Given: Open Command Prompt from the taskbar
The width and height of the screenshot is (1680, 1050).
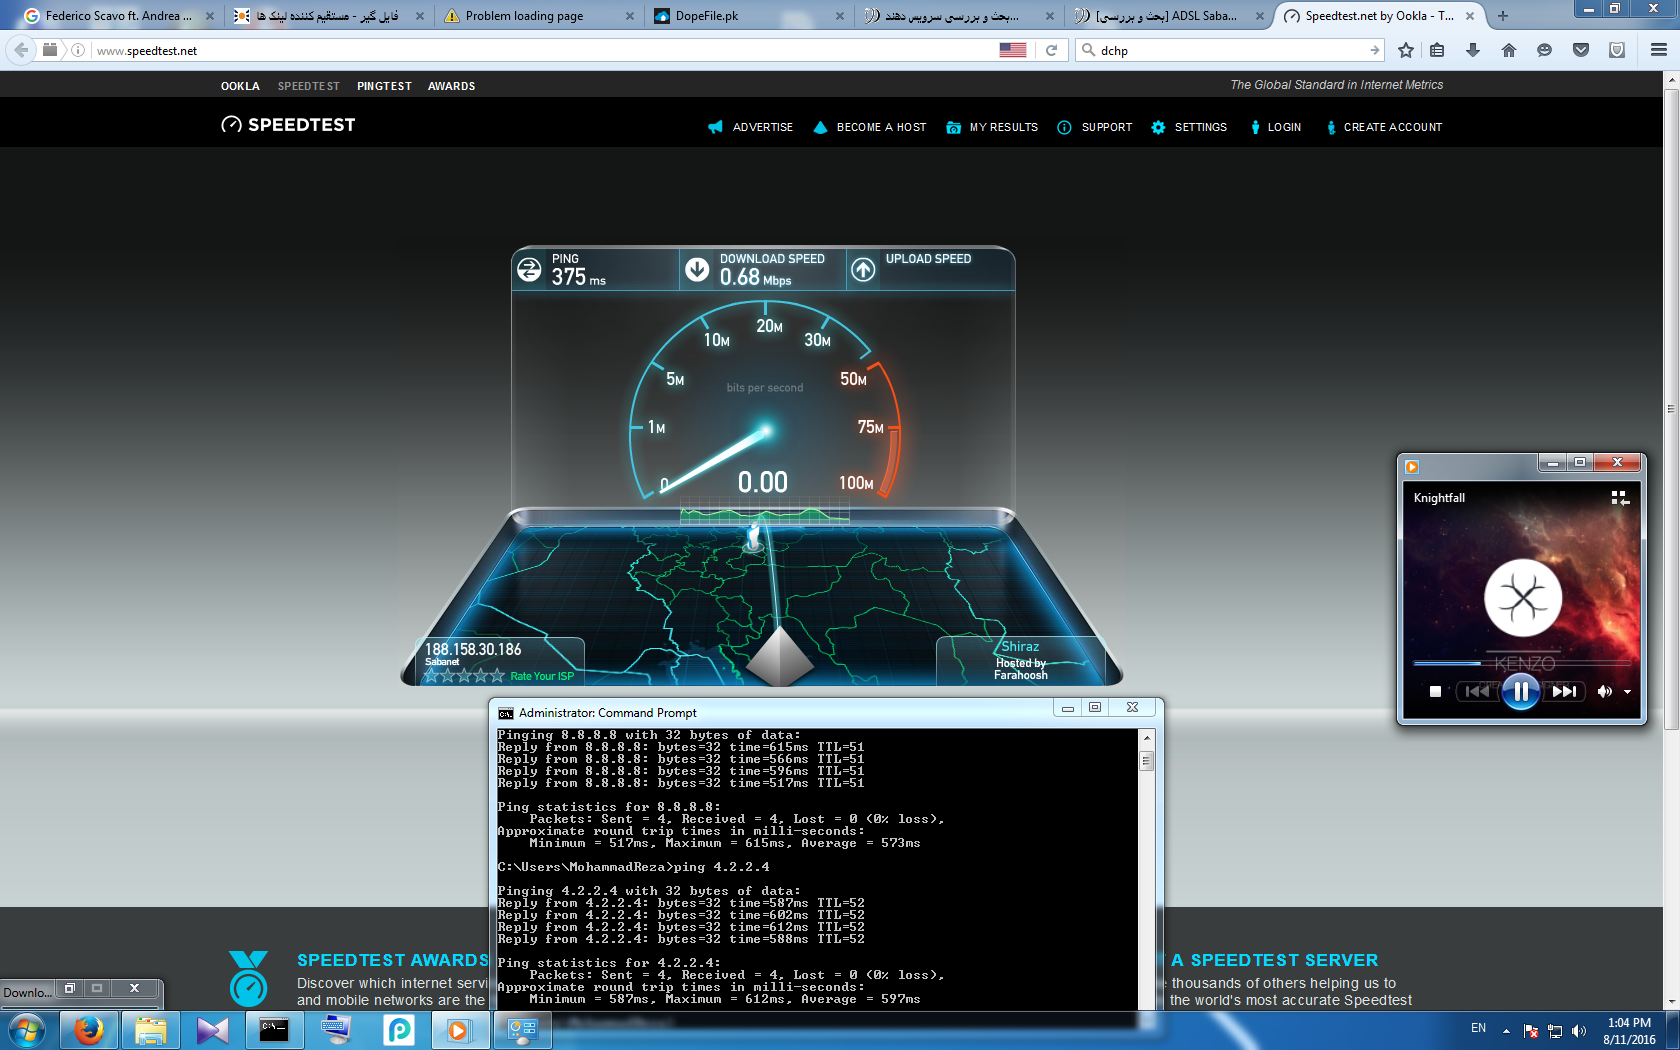Looking at the screenshot, I should click(274, 1030).
